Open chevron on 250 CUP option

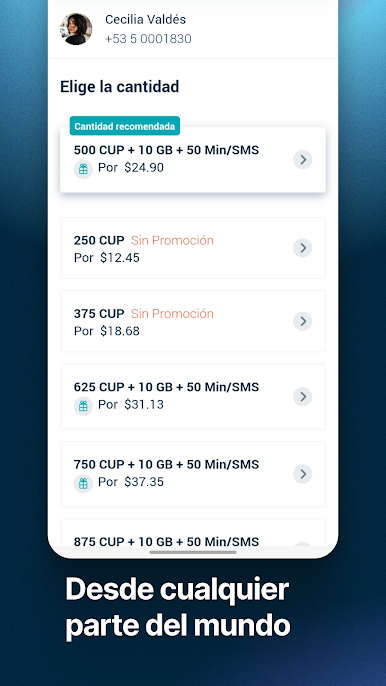pos(302,248)
